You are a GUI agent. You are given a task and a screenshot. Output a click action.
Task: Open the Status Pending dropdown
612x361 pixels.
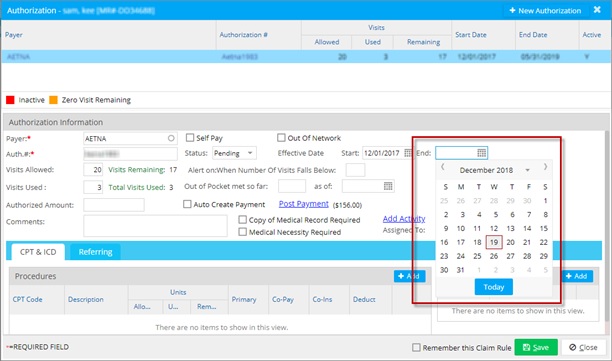pos(234,153)
